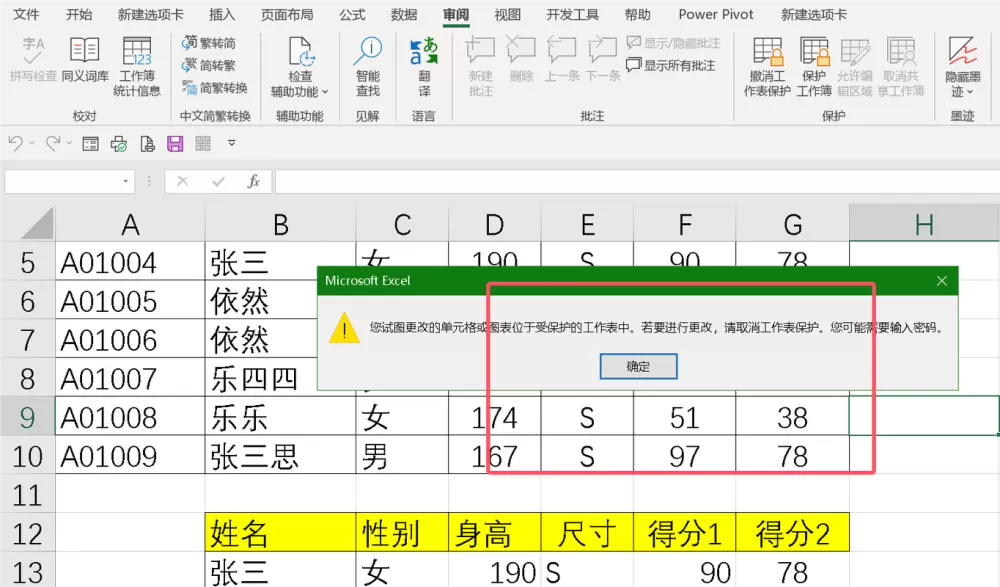1000x587 pixels.
Task: Open the undo history dropdown arrow
Action: (32, 144)
